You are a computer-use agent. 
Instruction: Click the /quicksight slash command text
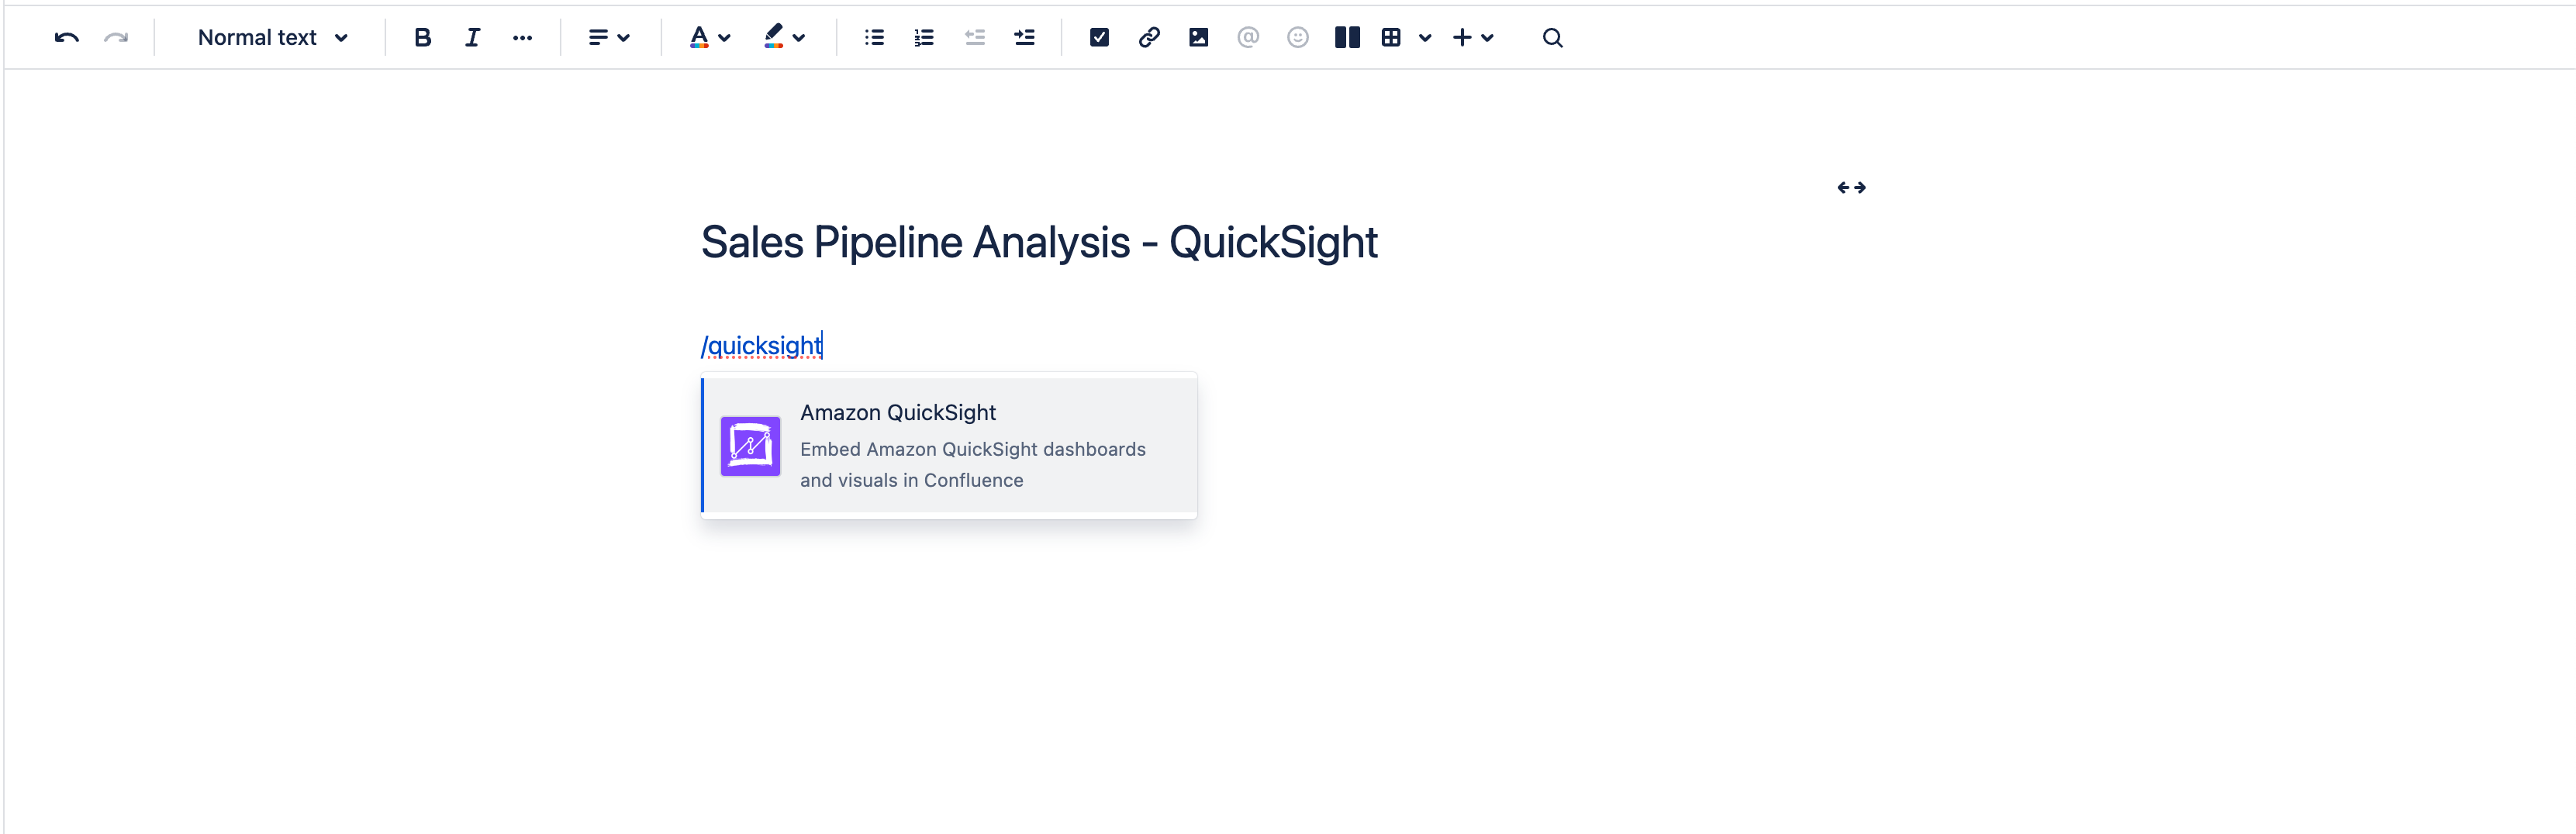pos(761,346)
